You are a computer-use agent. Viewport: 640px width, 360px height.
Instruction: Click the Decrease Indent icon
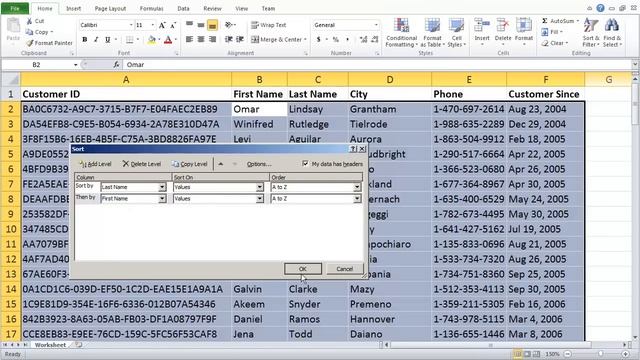tap(229, 40)
